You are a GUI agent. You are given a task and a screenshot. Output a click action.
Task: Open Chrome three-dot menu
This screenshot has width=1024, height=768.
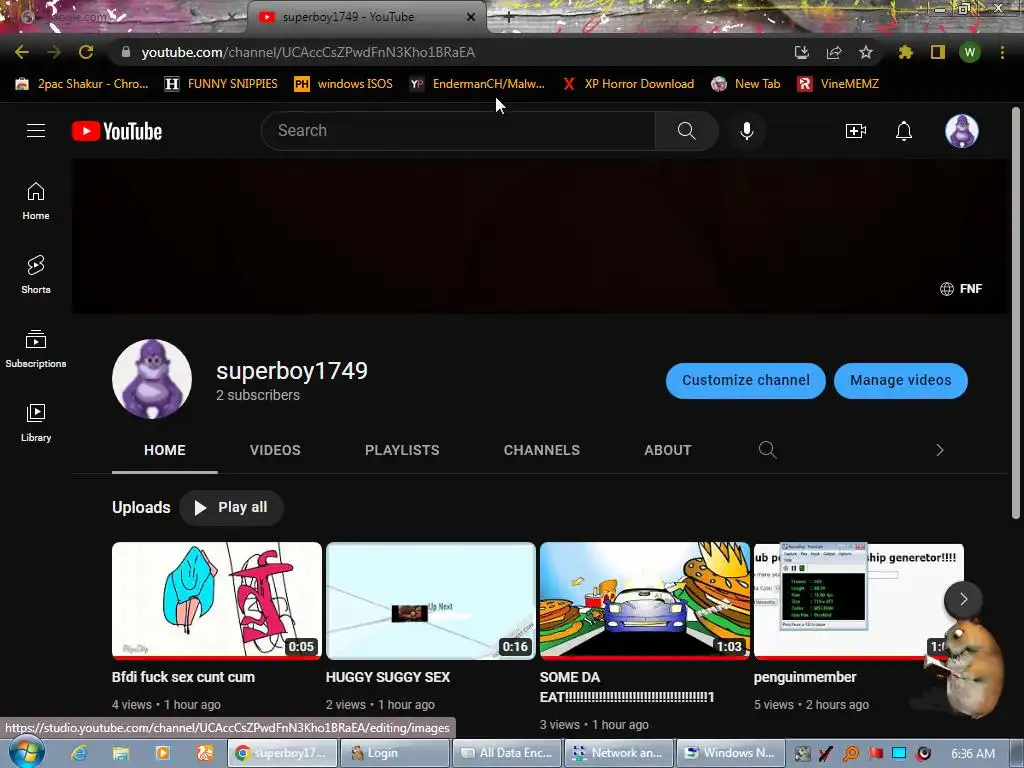click(x=1002, y=52)
